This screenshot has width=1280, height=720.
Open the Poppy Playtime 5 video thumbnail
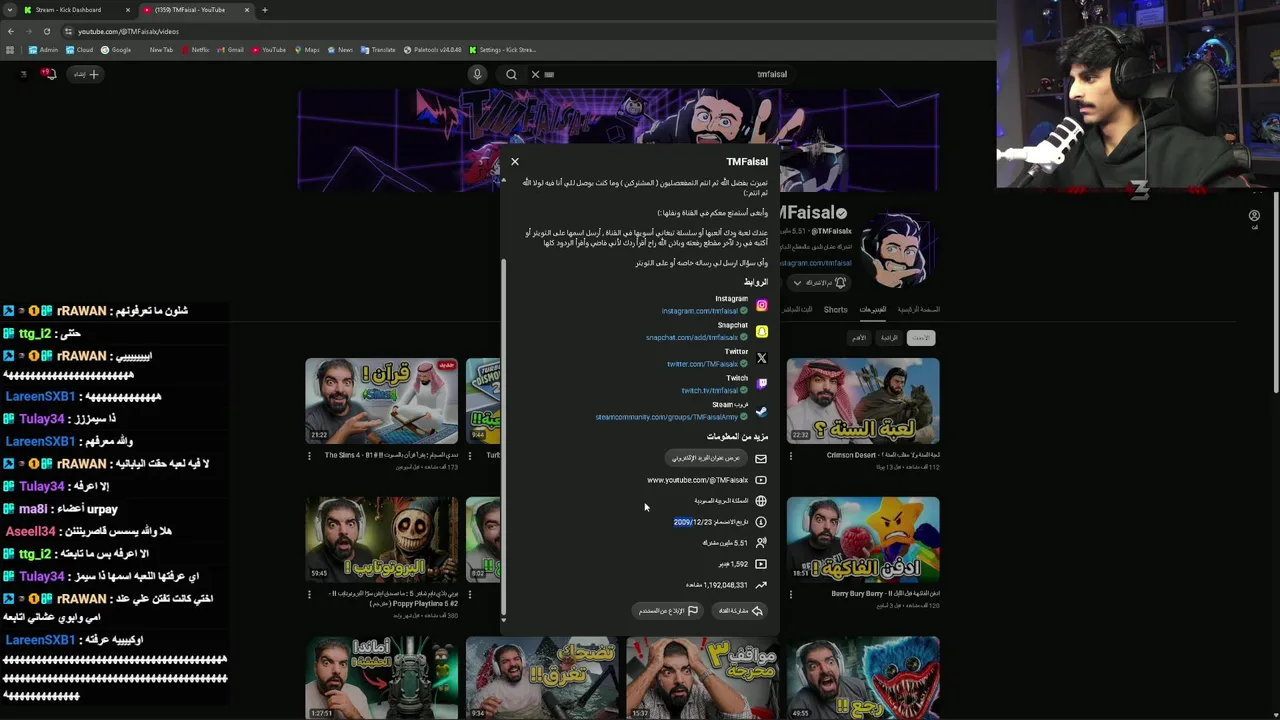tap(381, 539)
